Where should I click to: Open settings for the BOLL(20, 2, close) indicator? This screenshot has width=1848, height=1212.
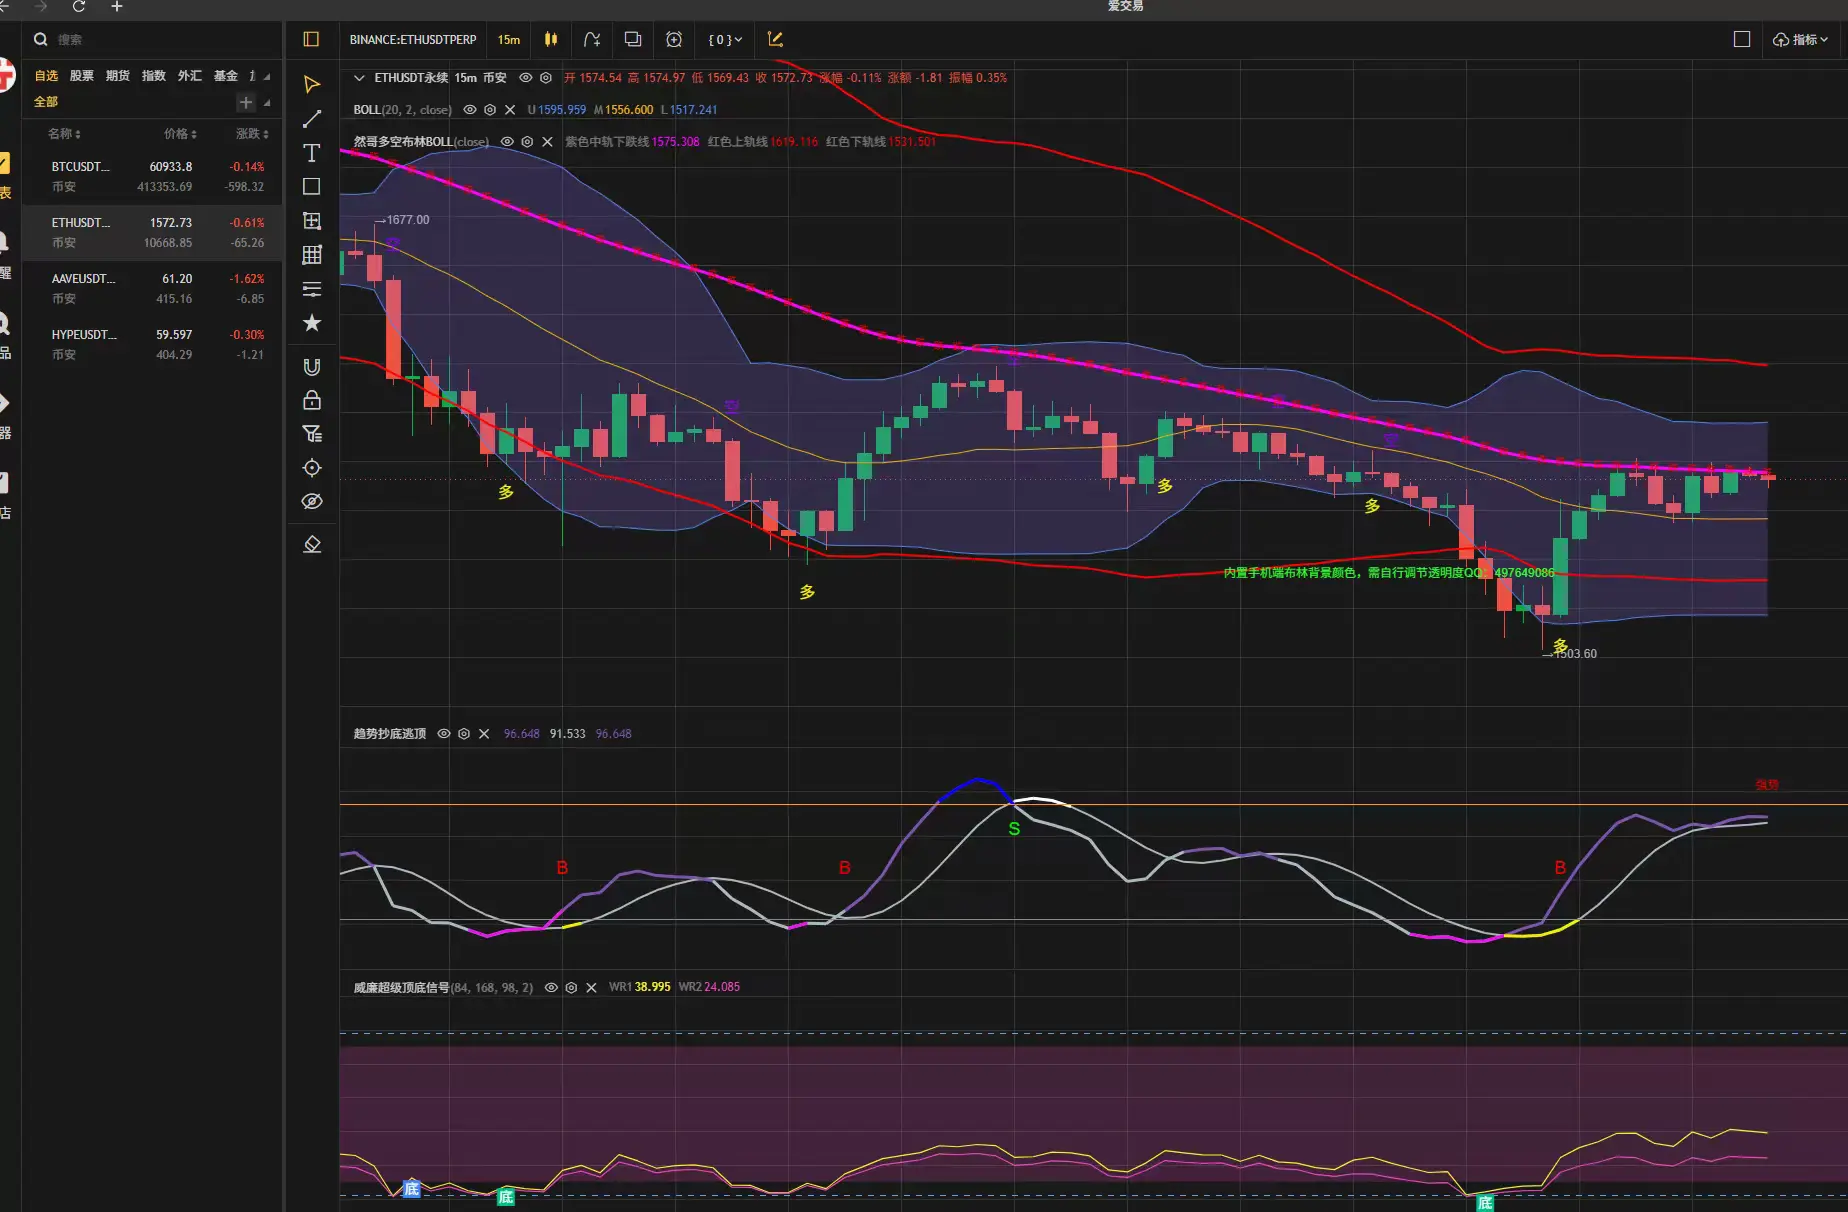pos(490,110)
